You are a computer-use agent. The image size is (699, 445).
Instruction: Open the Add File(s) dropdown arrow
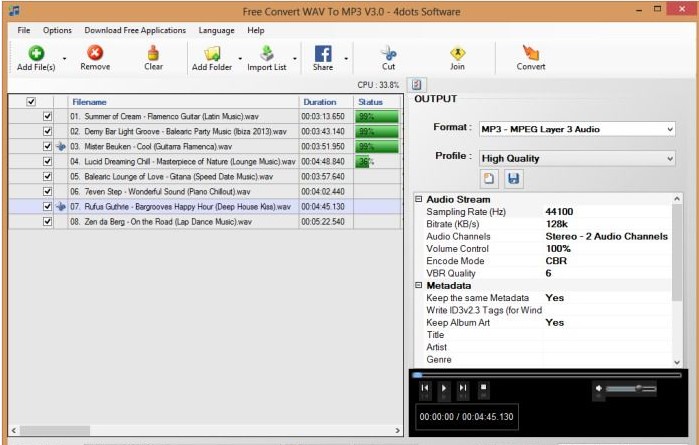pos(64,58)
